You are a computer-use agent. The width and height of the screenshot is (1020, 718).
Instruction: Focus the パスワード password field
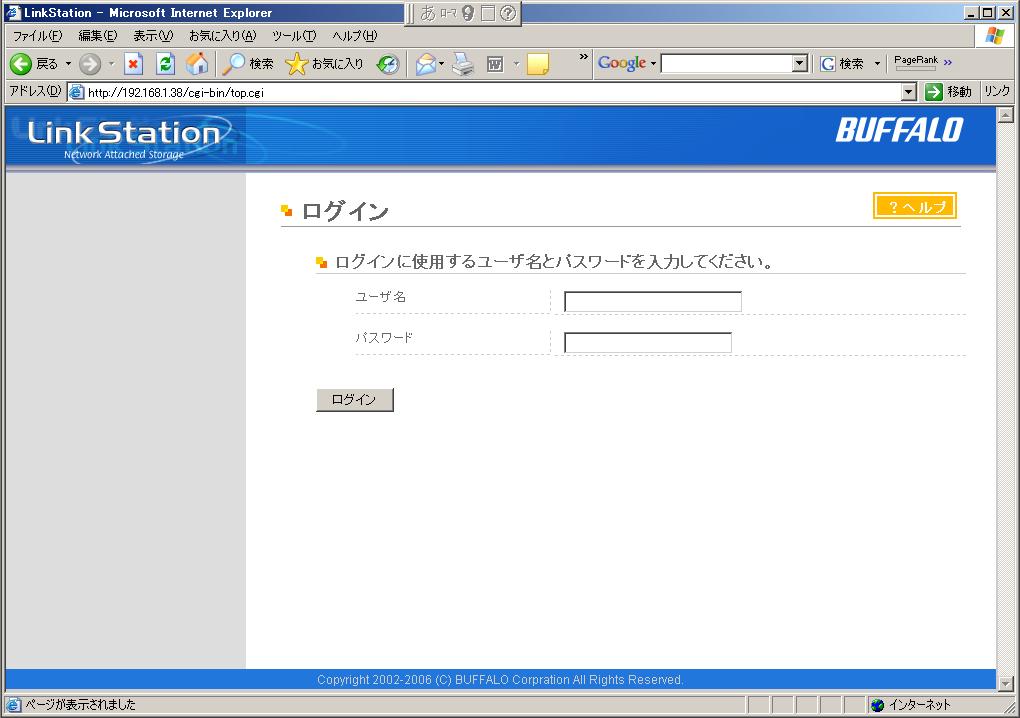[648, 343]
